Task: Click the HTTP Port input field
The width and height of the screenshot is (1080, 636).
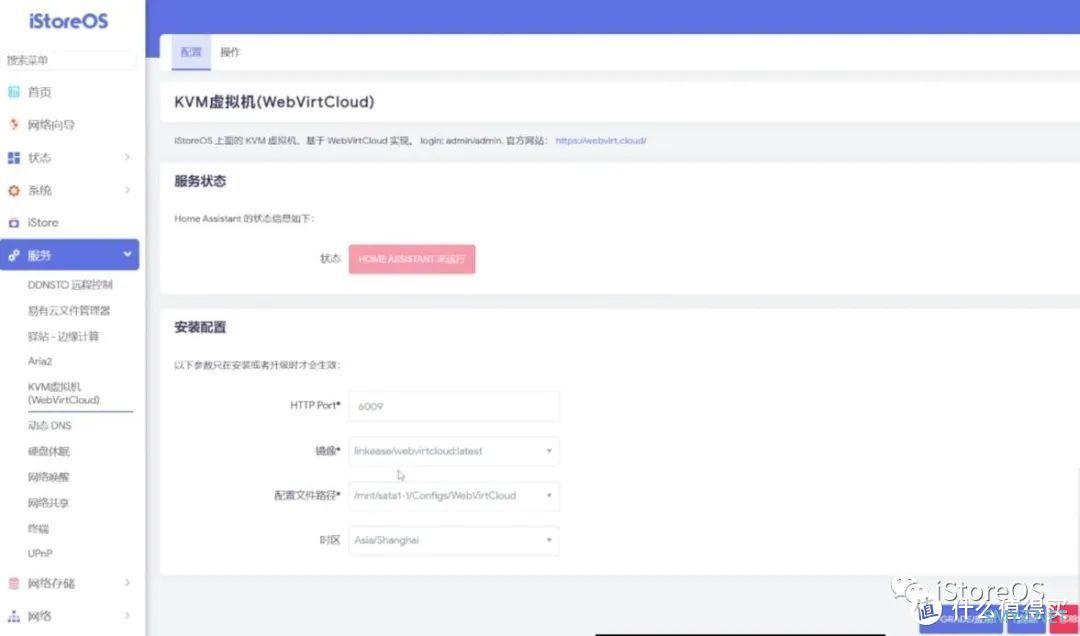Action: tap(454, 407)
